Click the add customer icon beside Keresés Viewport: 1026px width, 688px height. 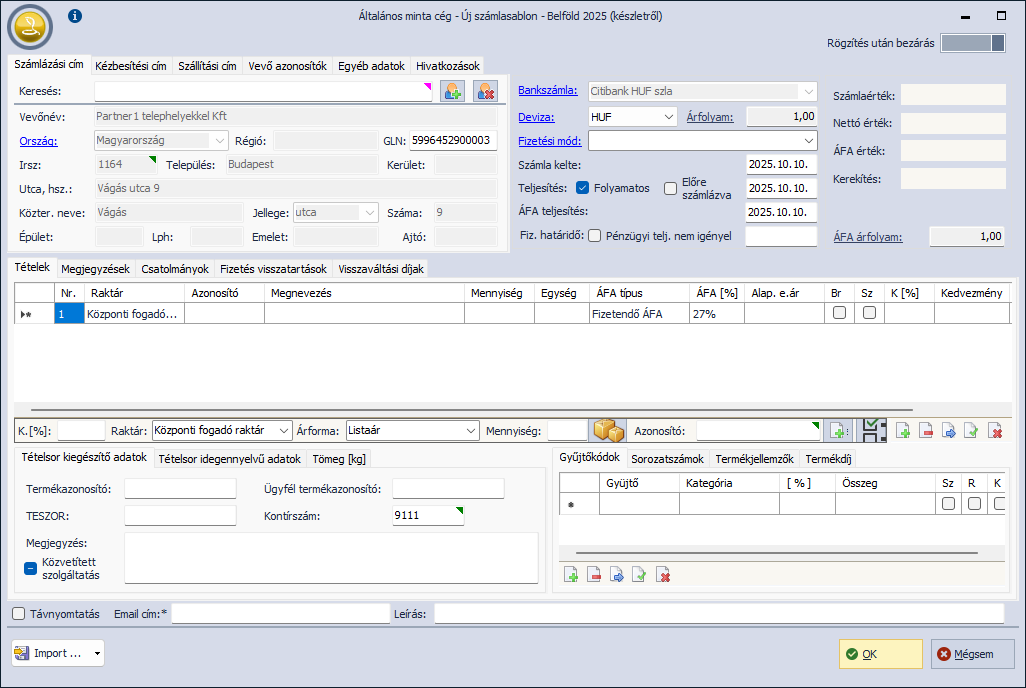pyautogui.click(x=453, y=91)
